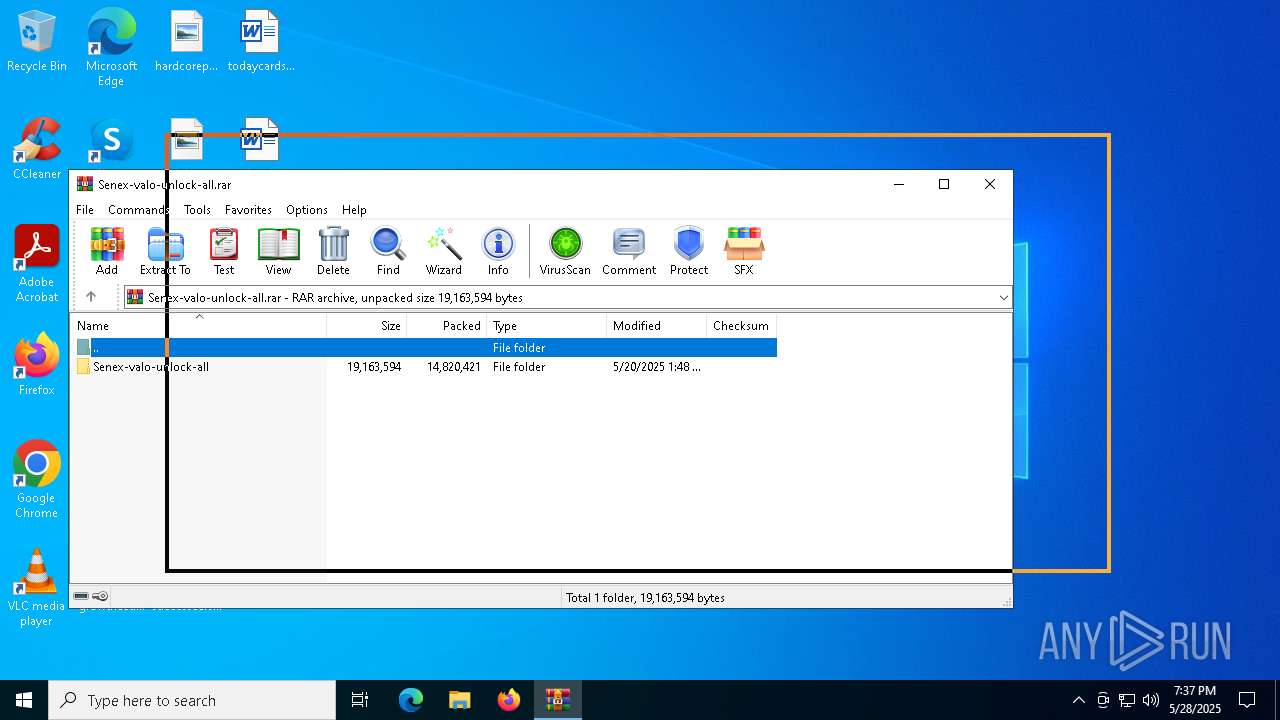1280x720 pixels.
Task: Open the Commands menu
Action: pos(138,210)
